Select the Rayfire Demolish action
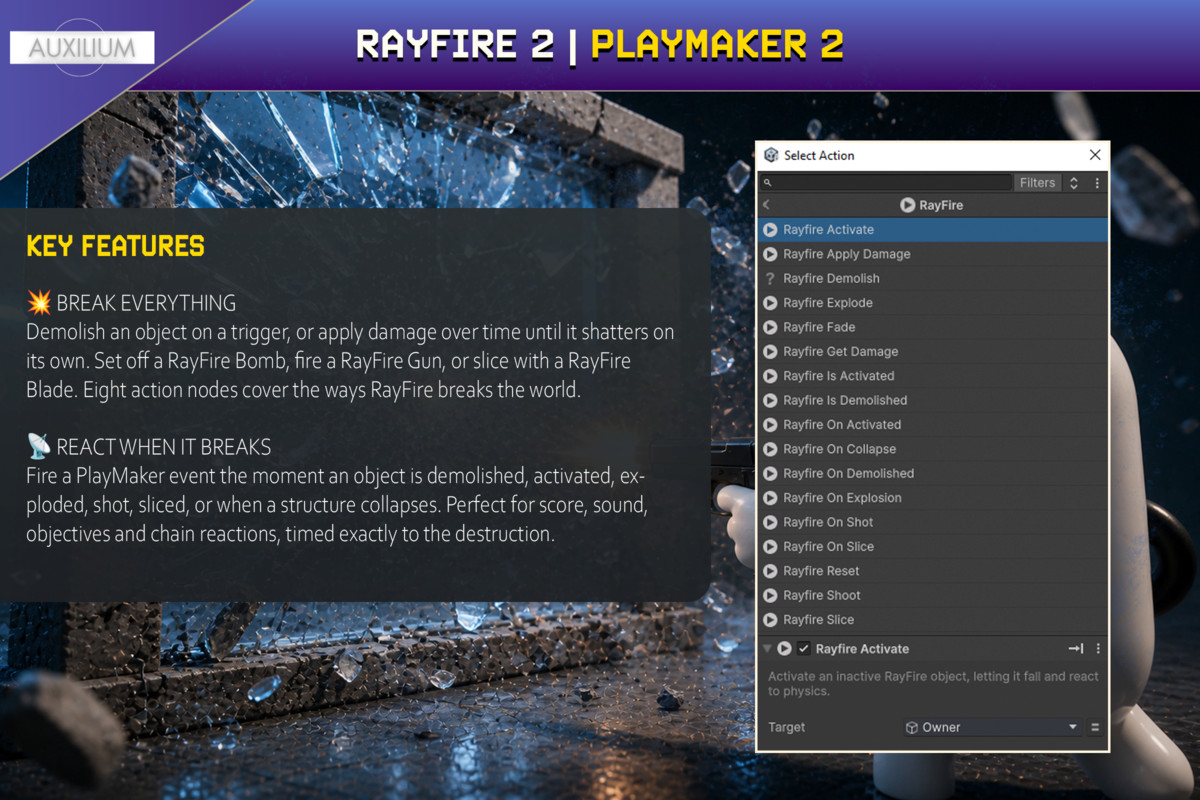Viewport: 1200px width, 800px height. tap(933, 279)
